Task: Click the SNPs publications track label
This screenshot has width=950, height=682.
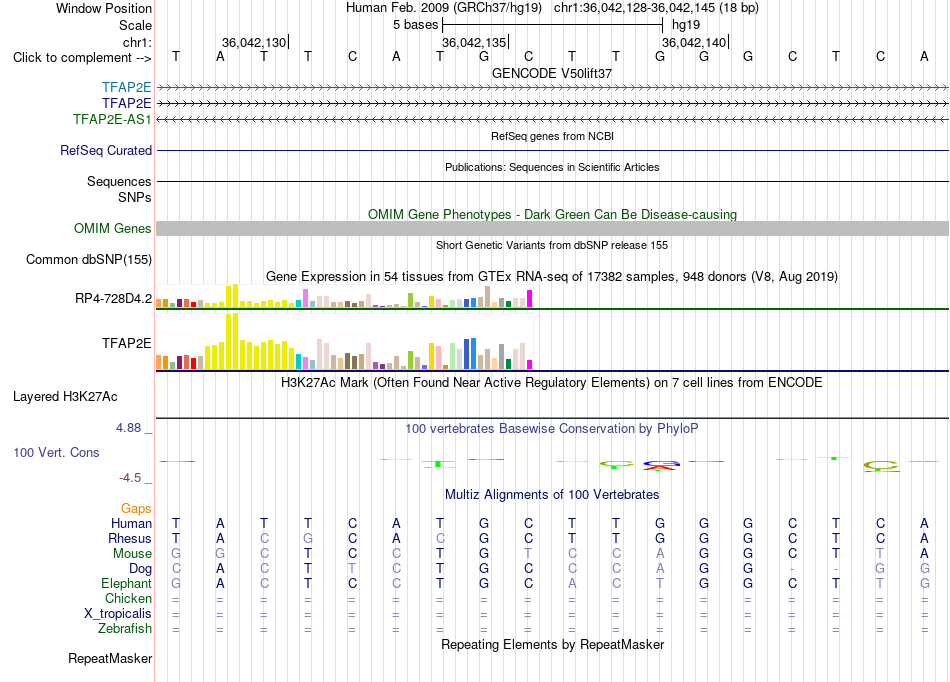Action: tap(135, 197)
